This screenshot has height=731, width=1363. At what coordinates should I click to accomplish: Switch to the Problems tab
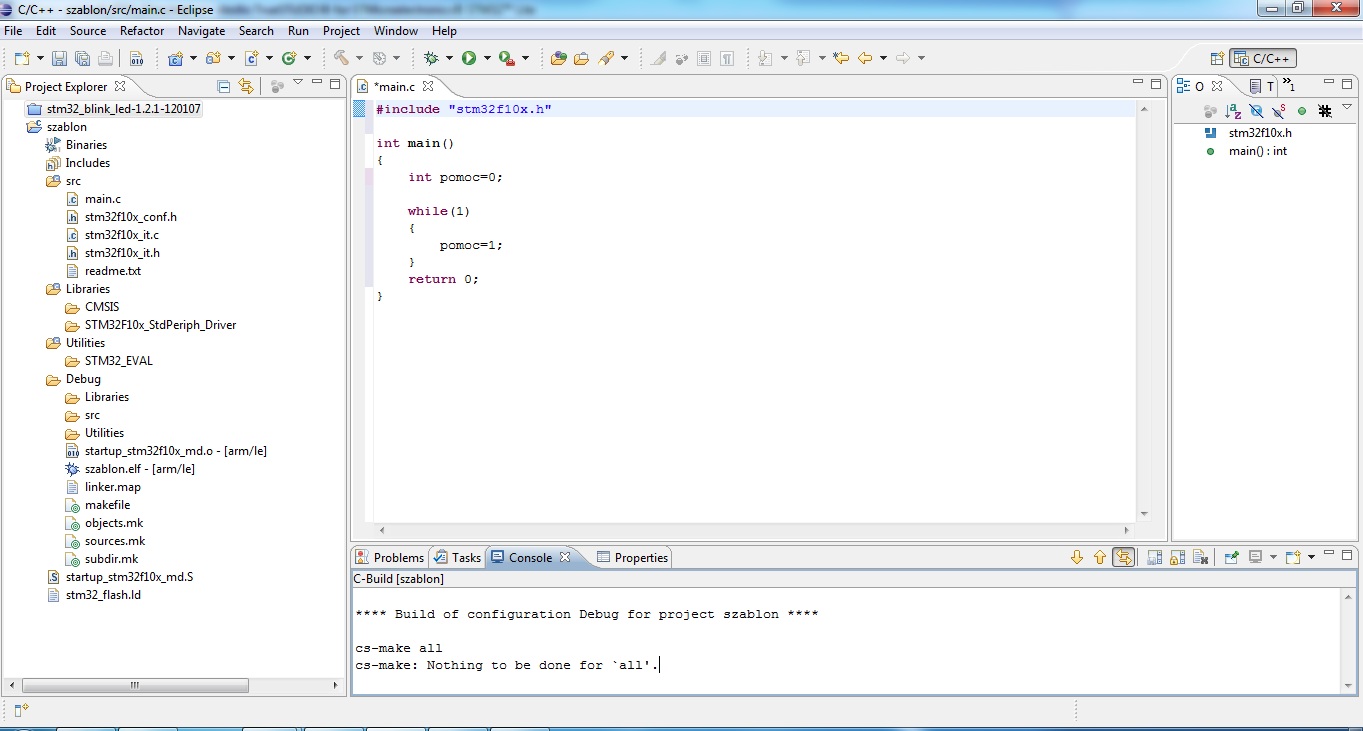390,558
